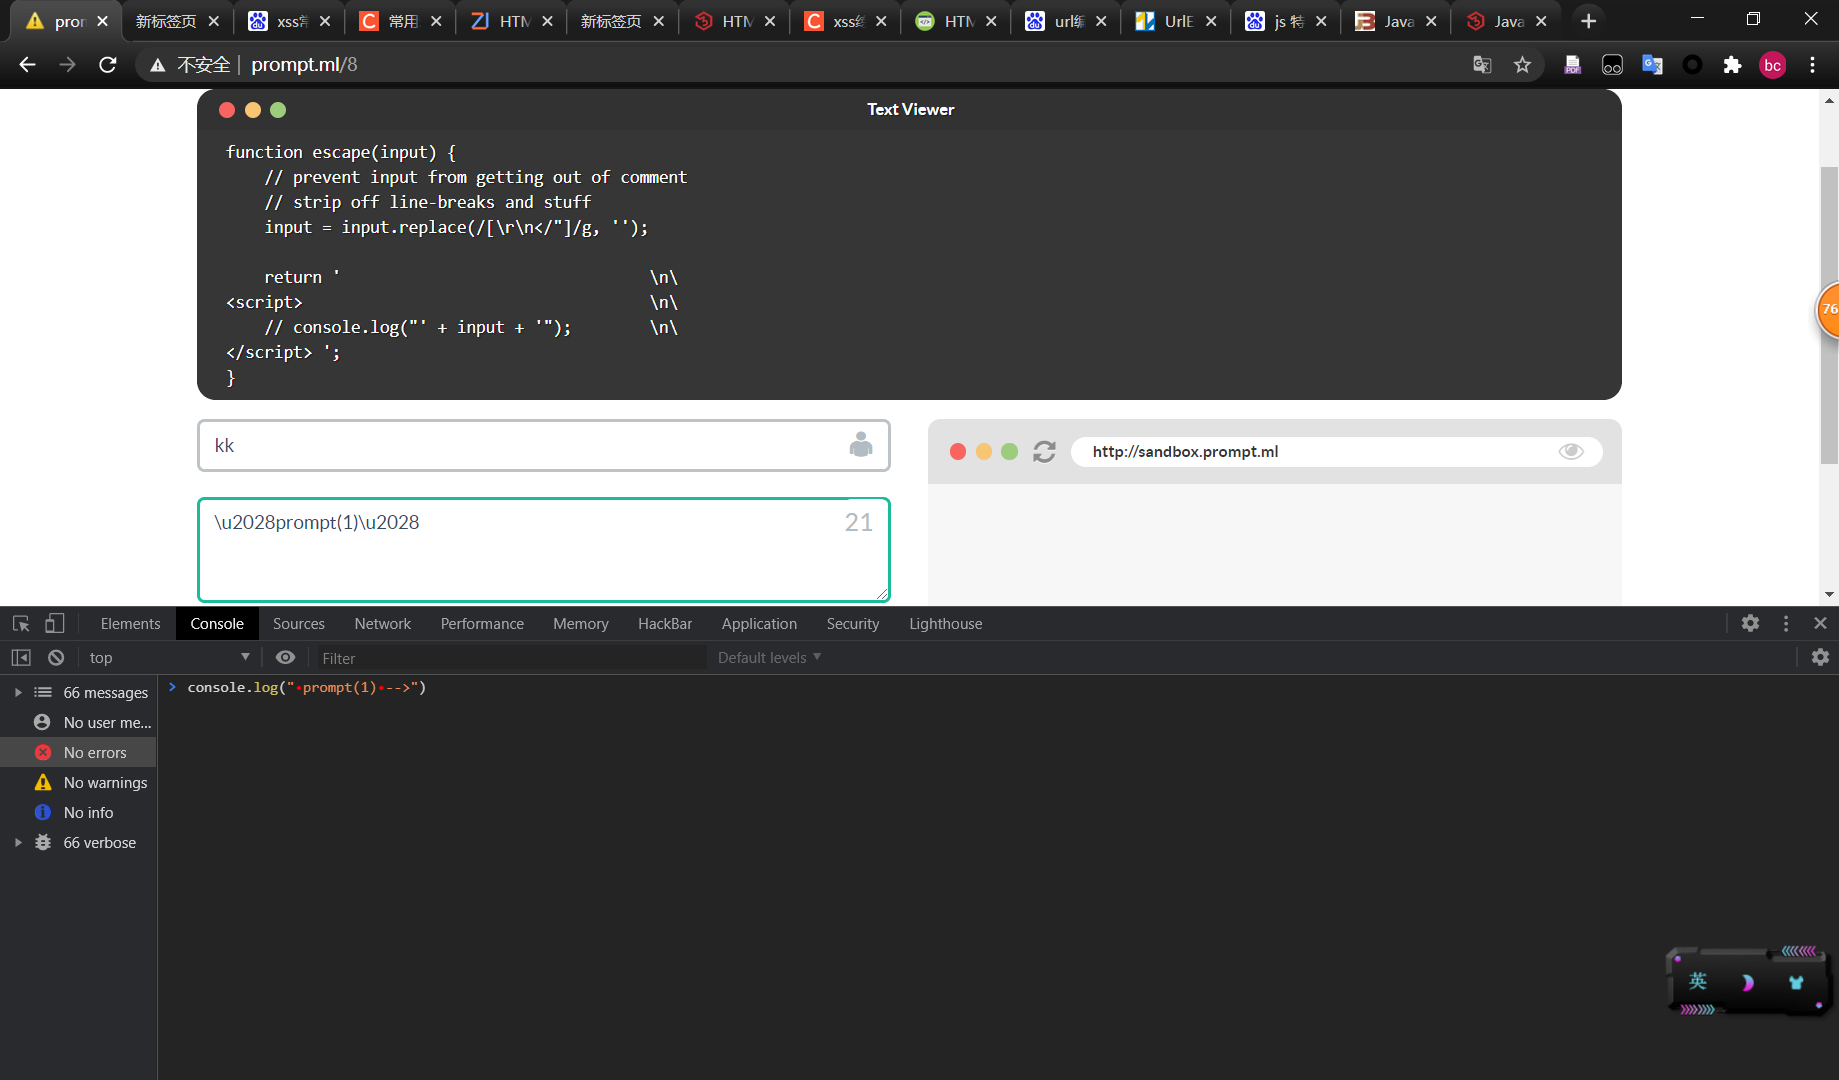This screenshot has height=1080, width=1839.
Task: Select the No errors filter
Action: coord(80,753)
